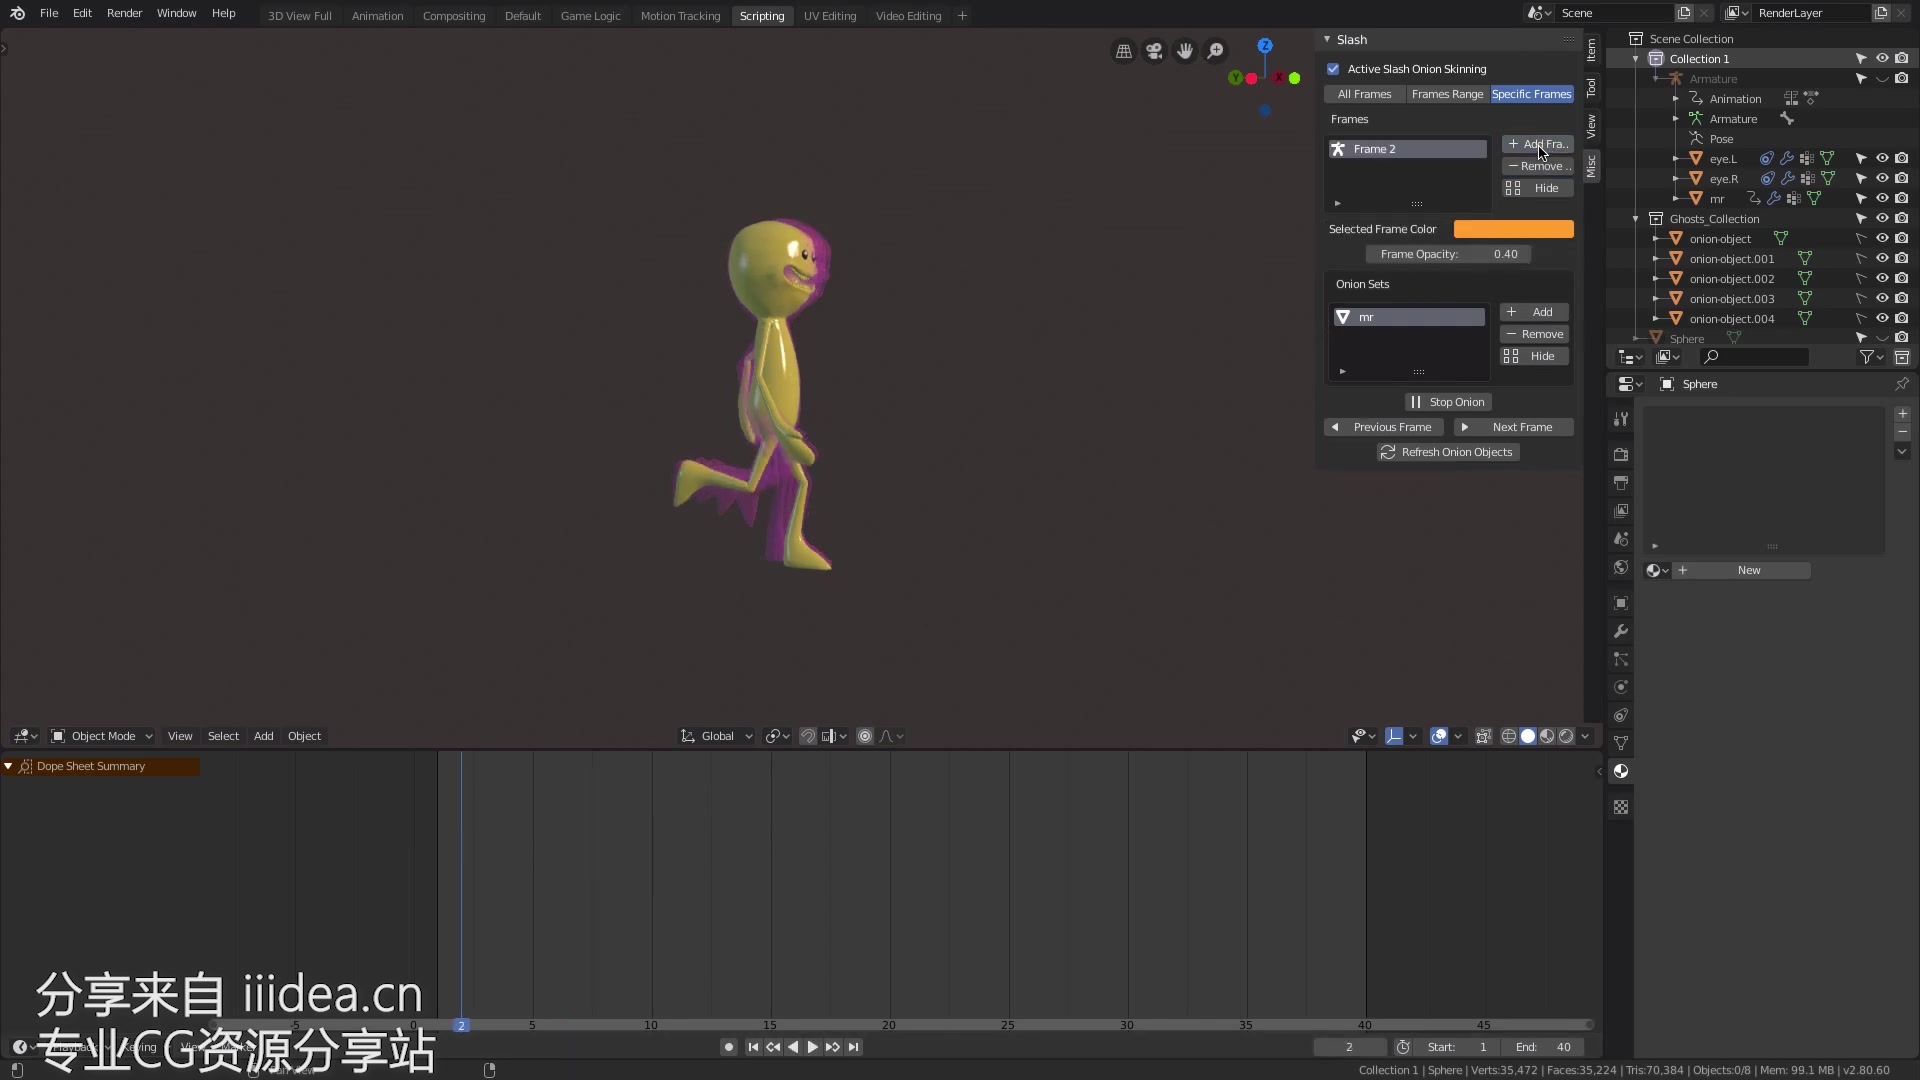Disable Active Slash Onion Skinning
This screenshot has width=1920, height=1080.
1333,68
